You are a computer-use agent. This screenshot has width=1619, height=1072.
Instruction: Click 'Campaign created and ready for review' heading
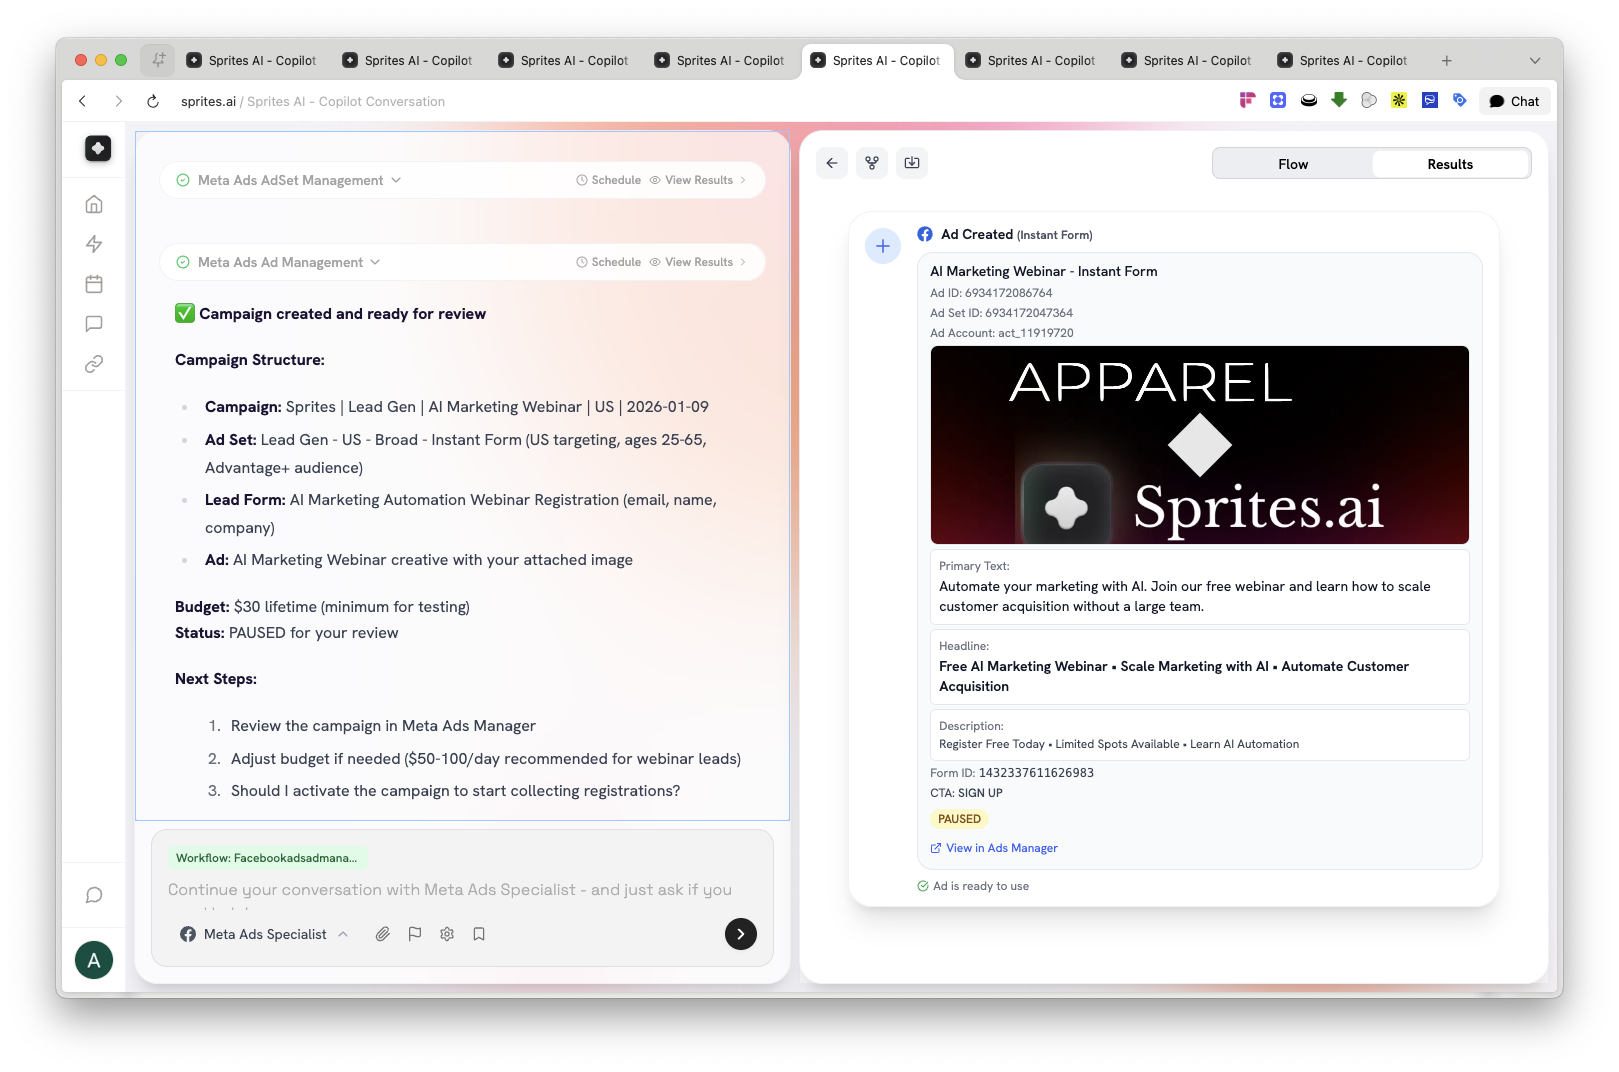pos(342,314)
